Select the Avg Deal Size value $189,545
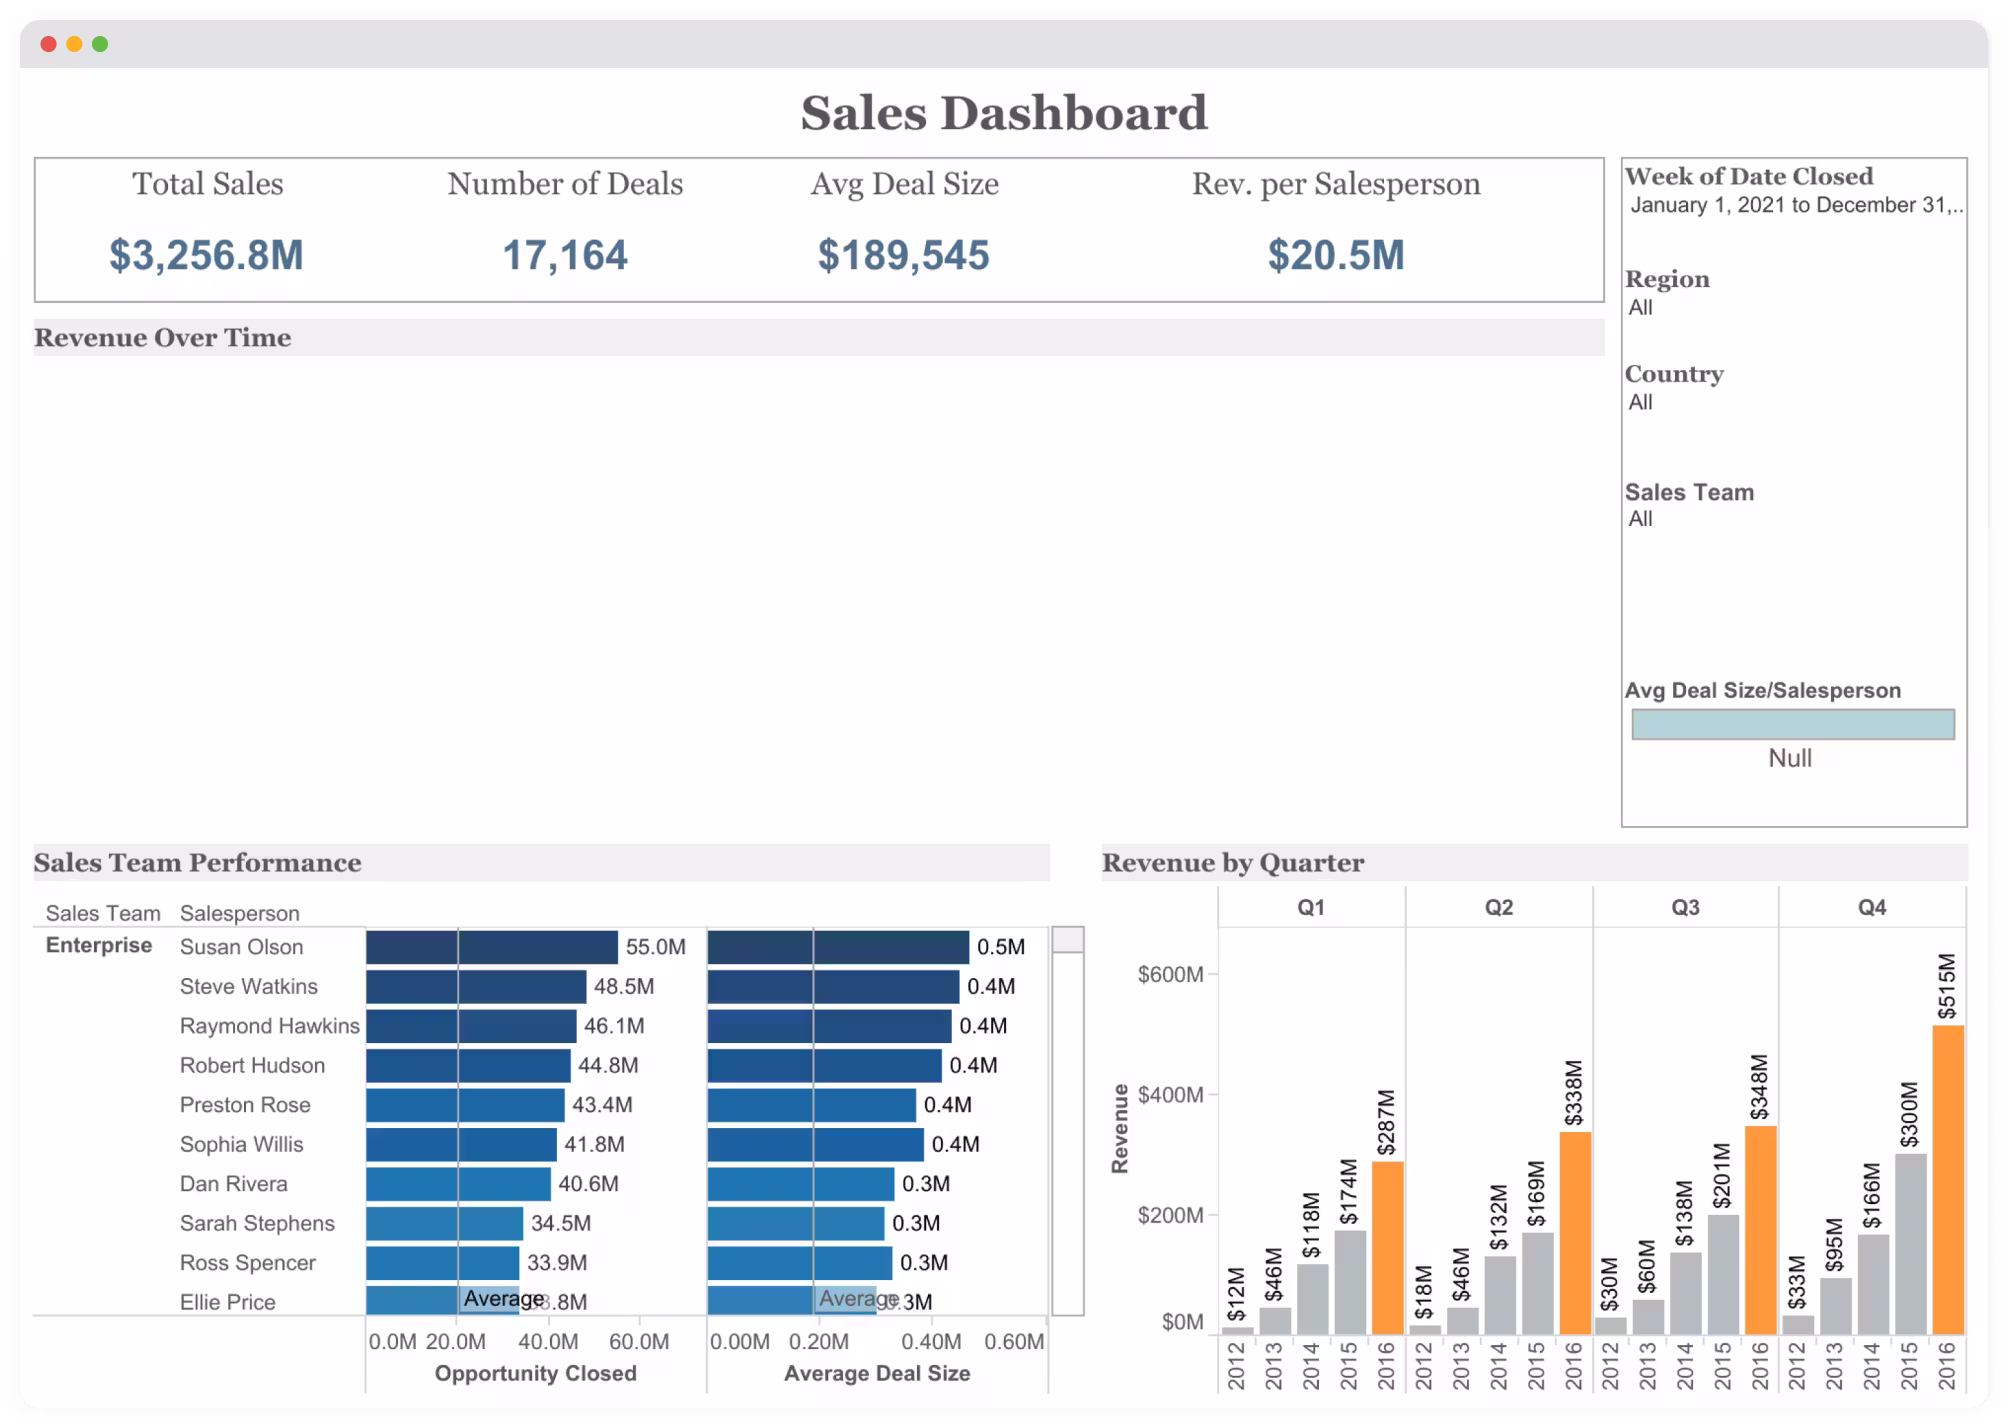Image resolution: width=2008 pixels, height=1428 pixels. click(x=904, y=255)
